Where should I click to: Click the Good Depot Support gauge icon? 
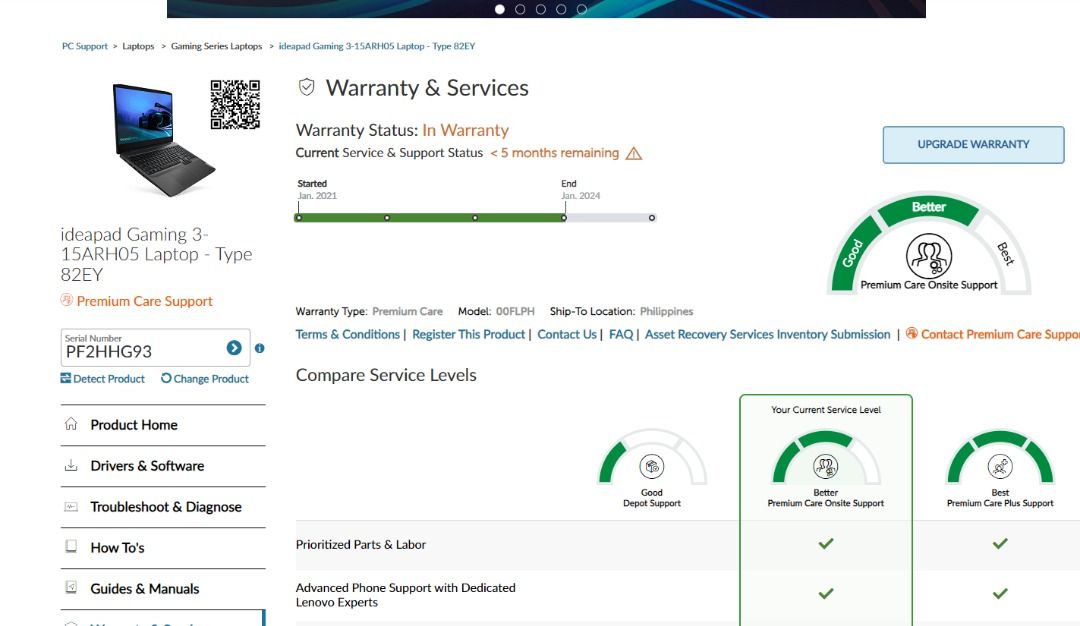click(x=652, y=466)
